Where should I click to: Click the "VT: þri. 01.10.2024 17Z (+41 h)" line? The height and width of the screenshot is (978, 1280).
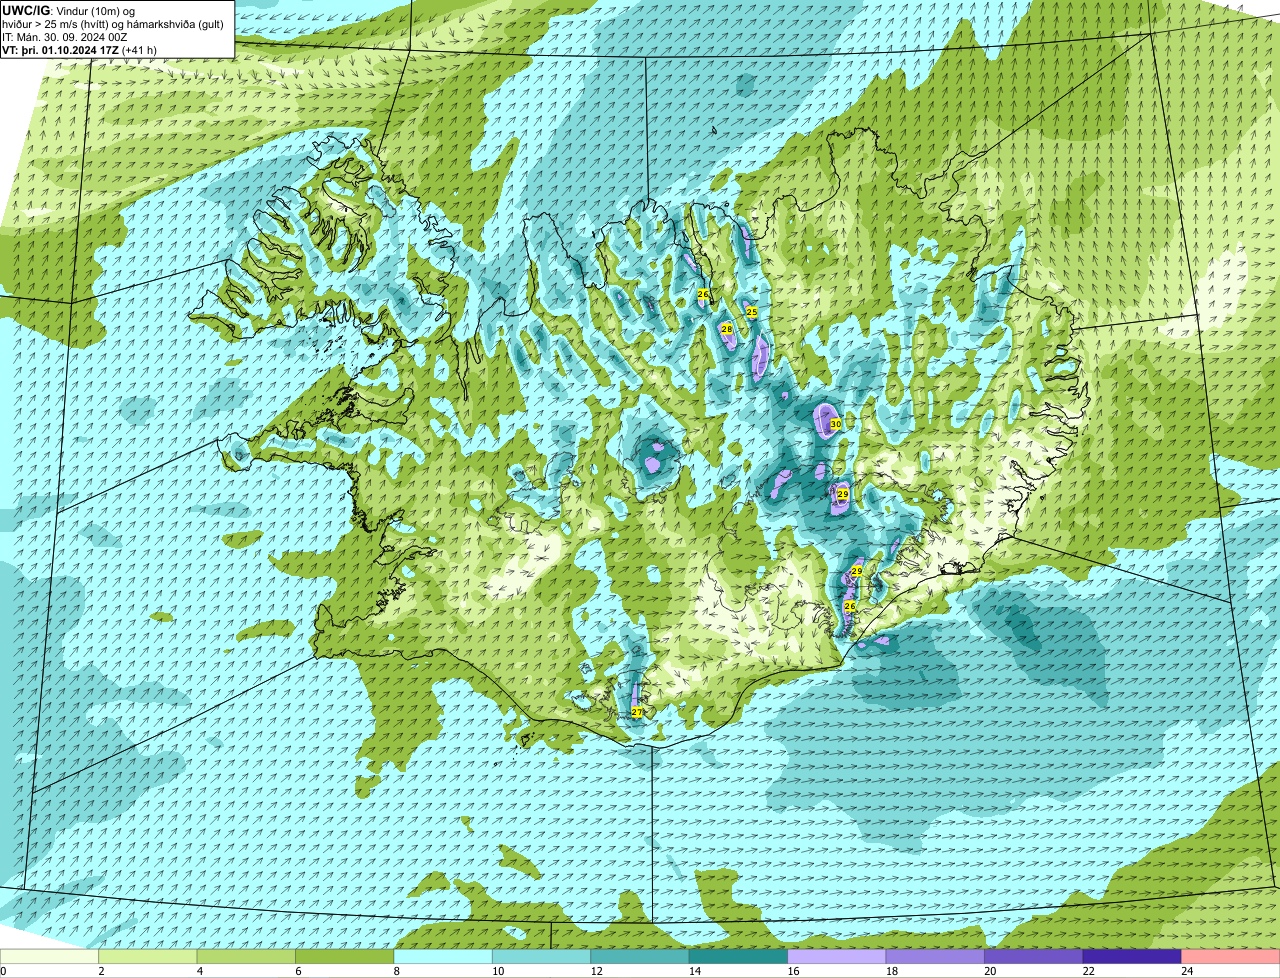click(x=79, y=50)
